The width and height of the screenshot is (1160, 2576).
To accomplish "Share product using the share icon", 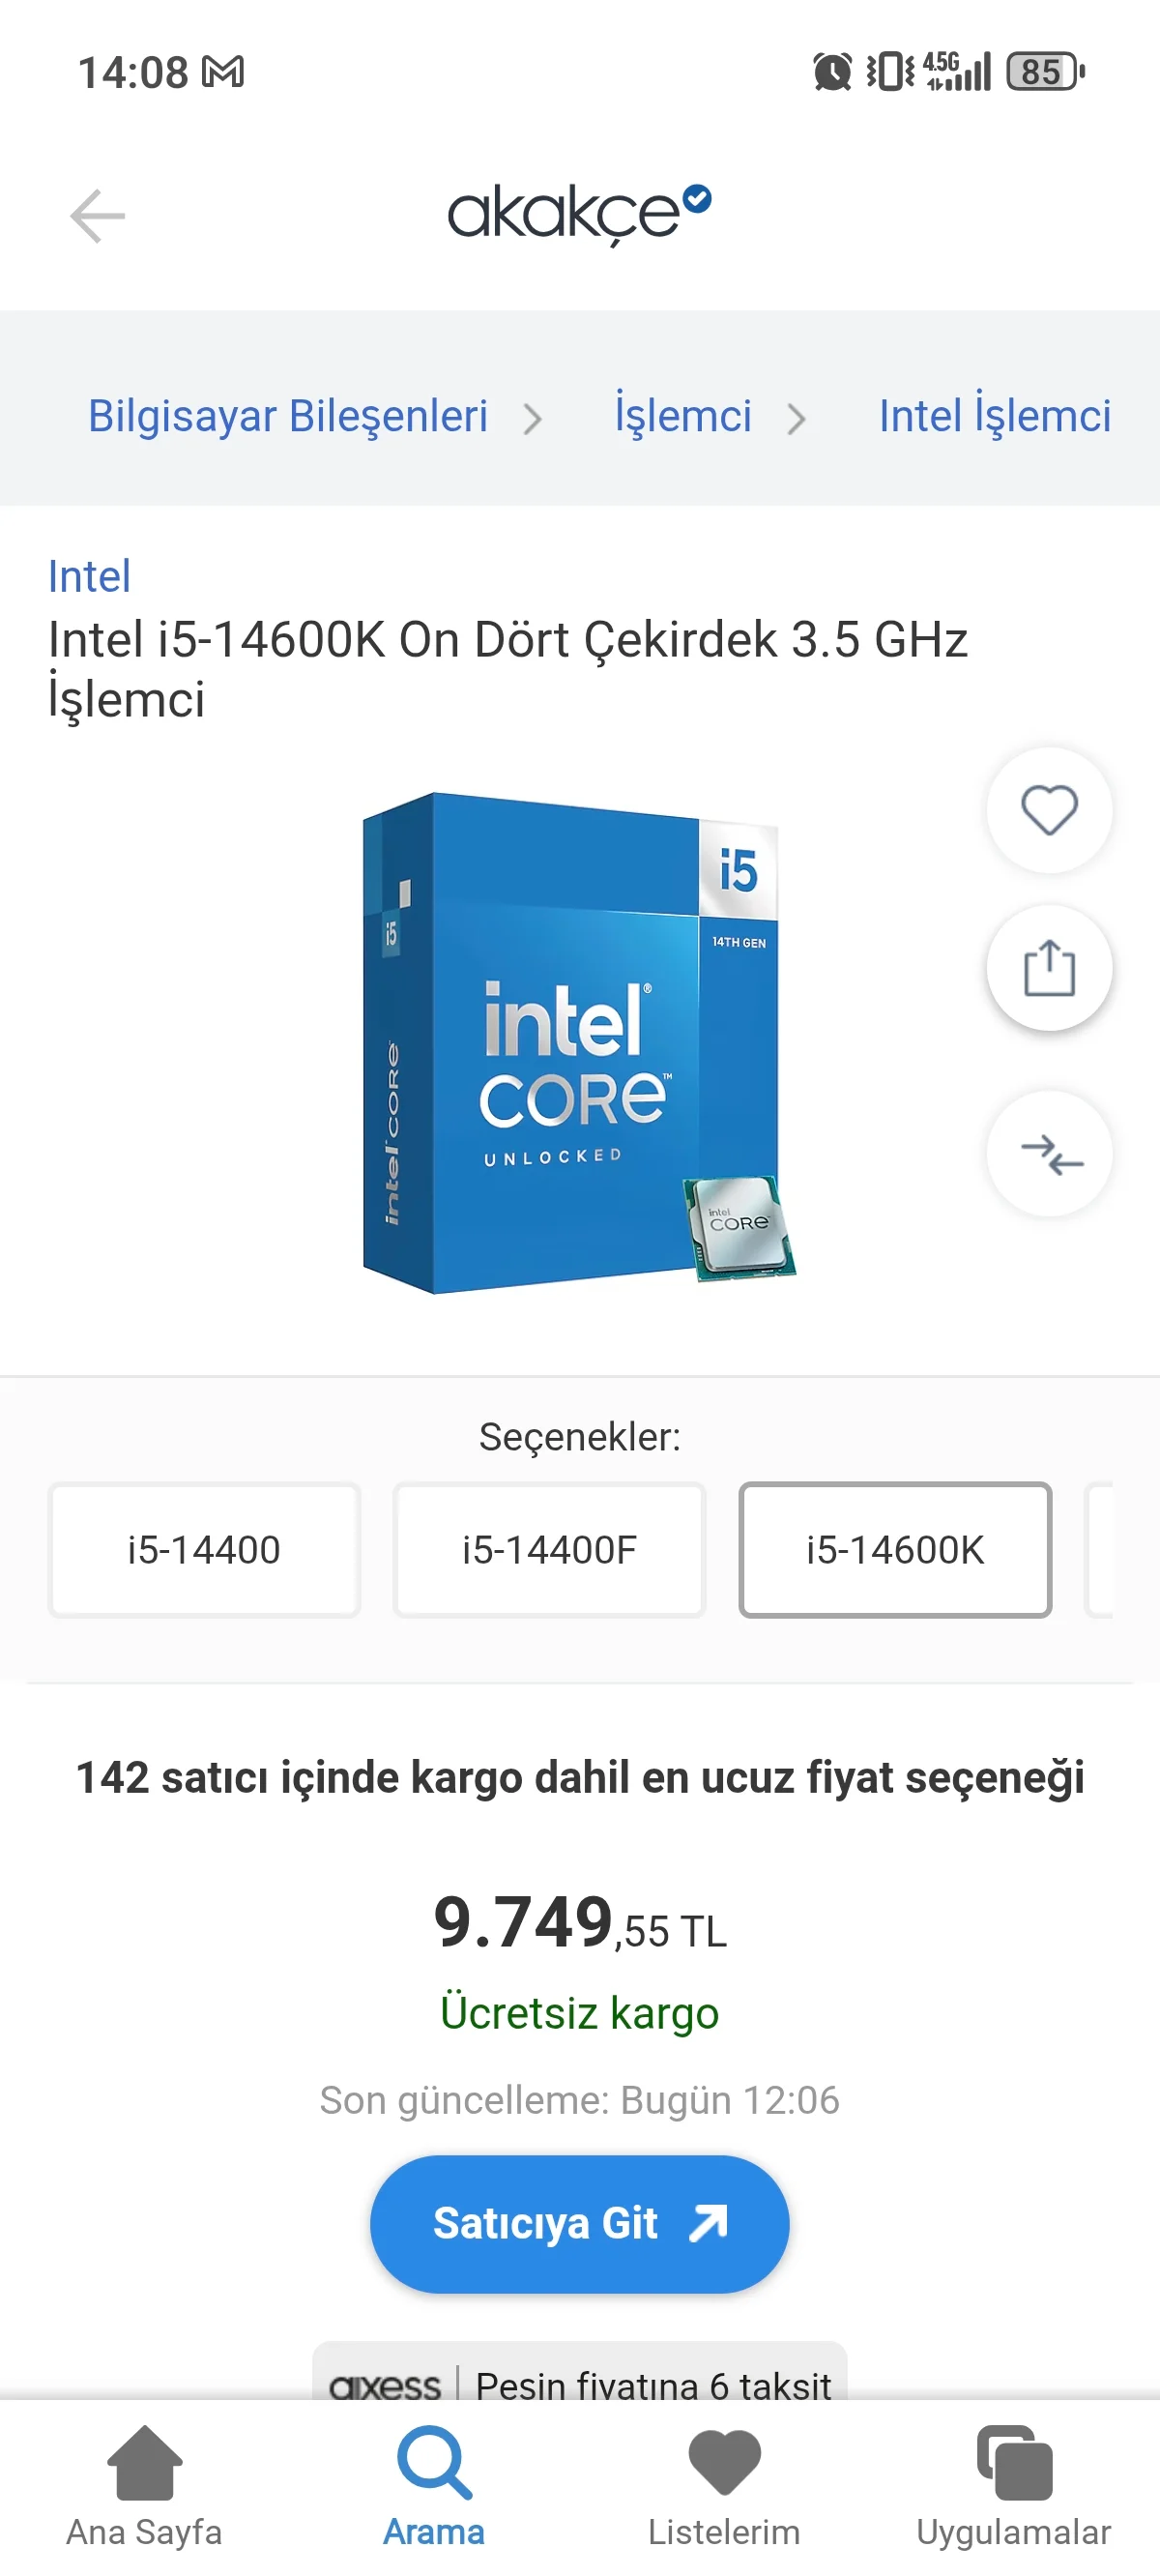I will tap(1049, 967).
